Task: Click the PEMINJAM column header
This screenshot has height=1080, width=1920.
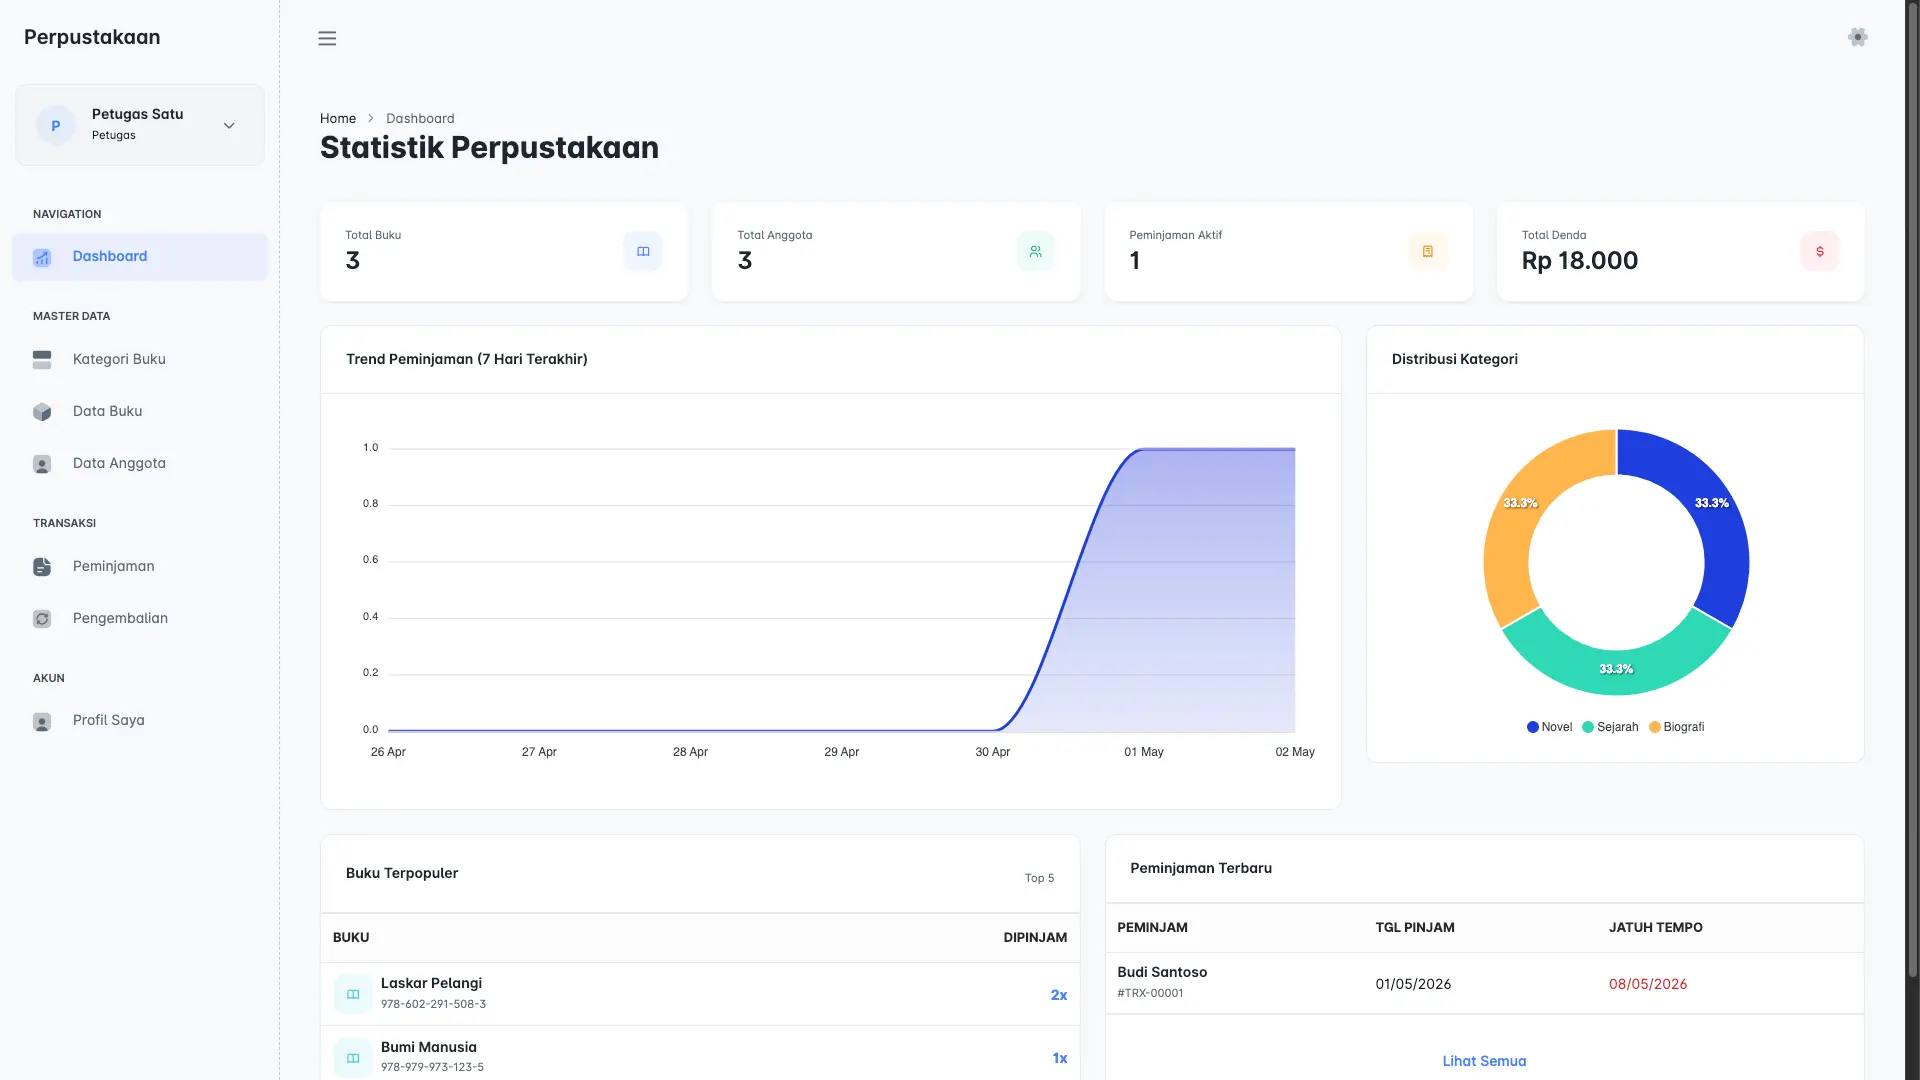Action: point(1152,928)
